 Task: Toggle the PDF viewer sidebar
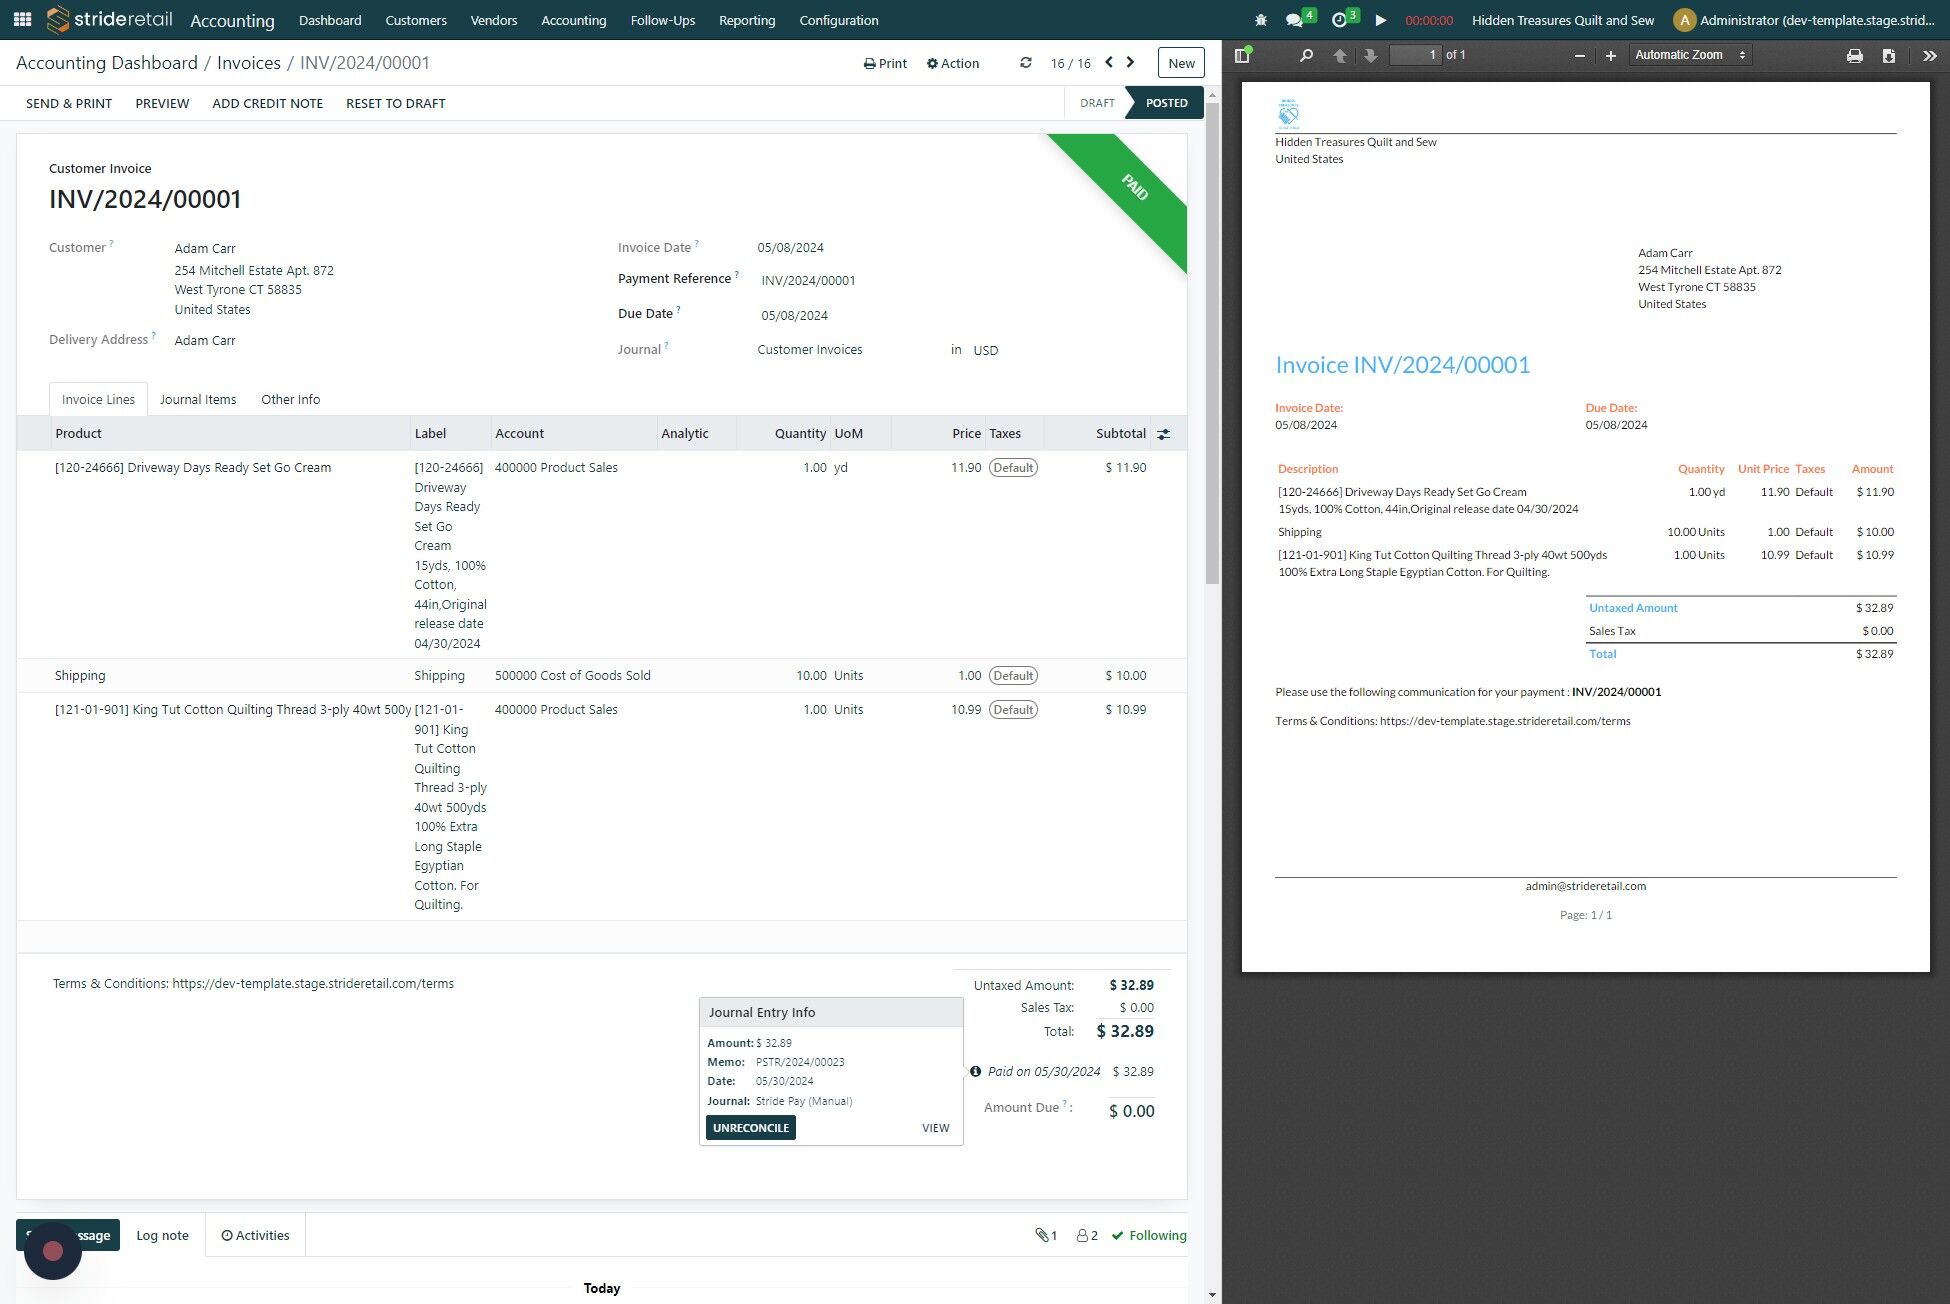pos(1243,55)
